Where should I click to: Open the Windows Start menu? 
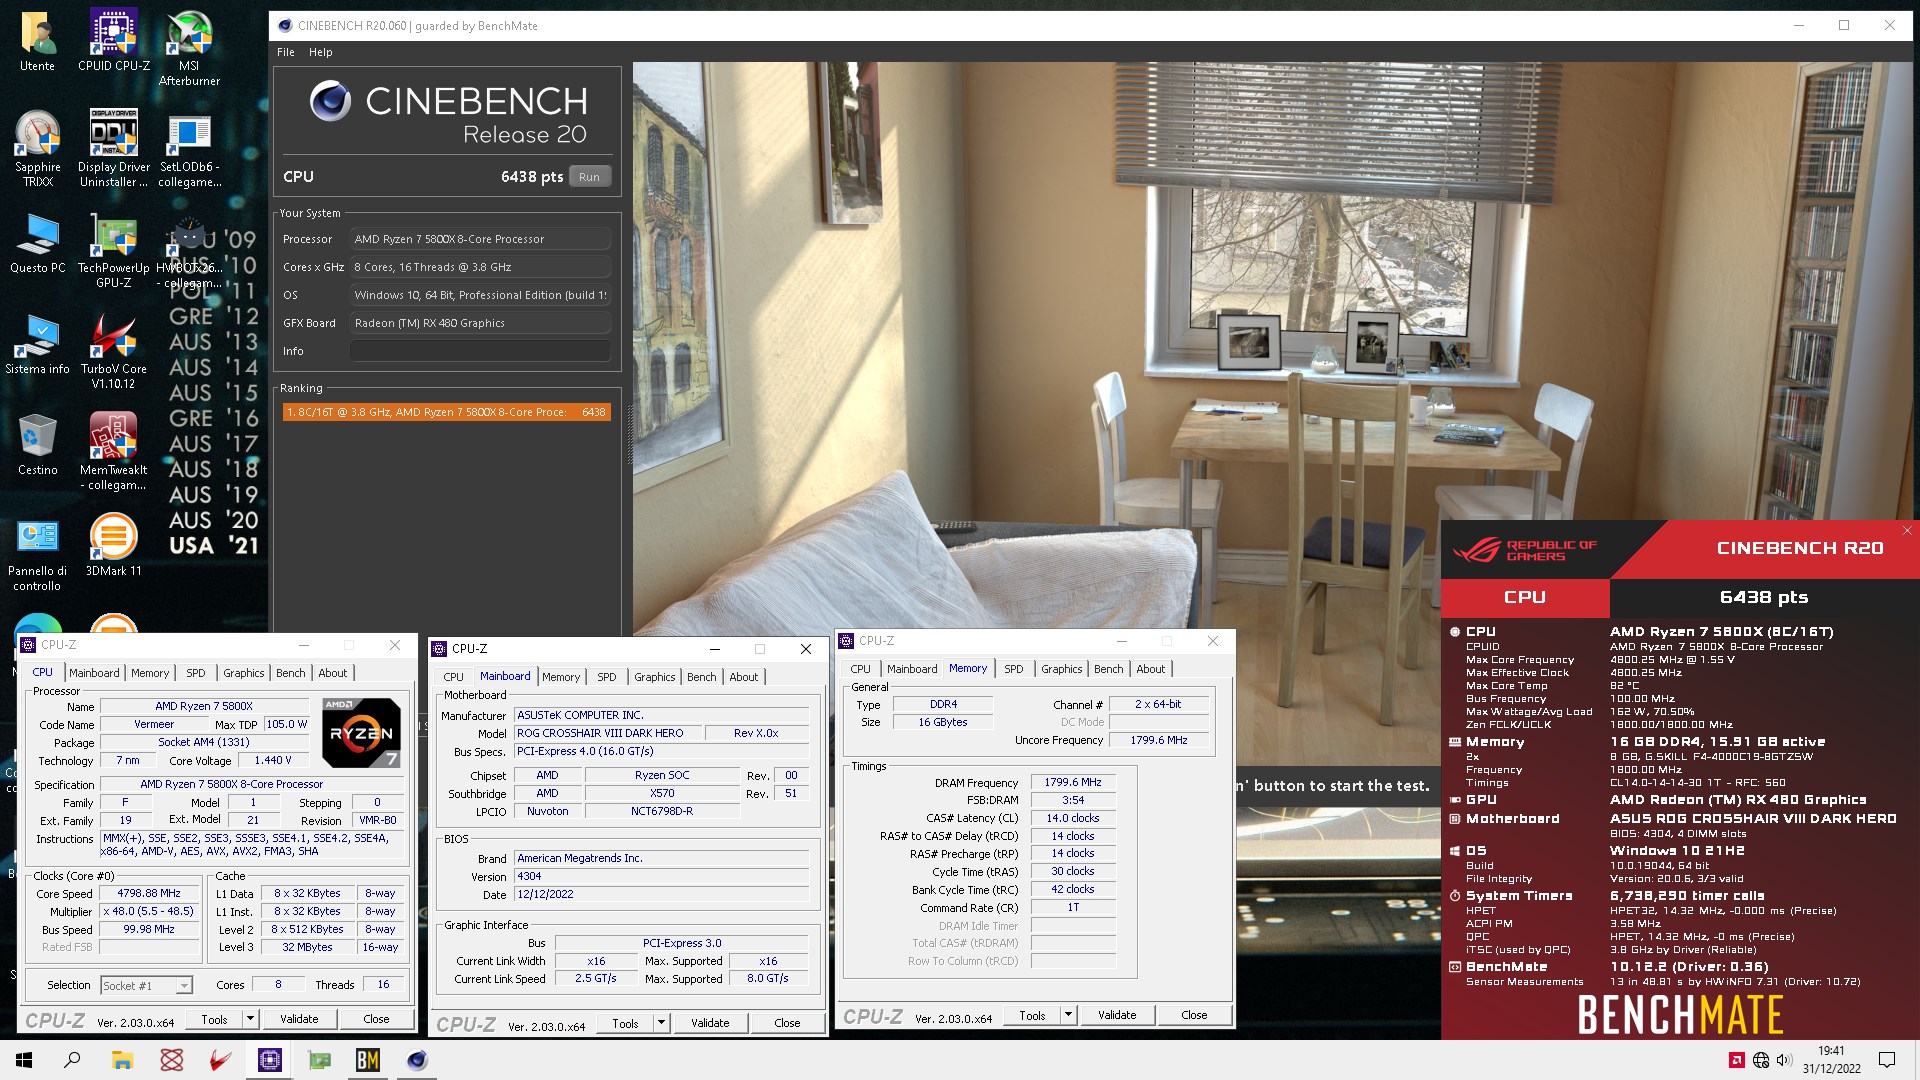(24, 1060)
